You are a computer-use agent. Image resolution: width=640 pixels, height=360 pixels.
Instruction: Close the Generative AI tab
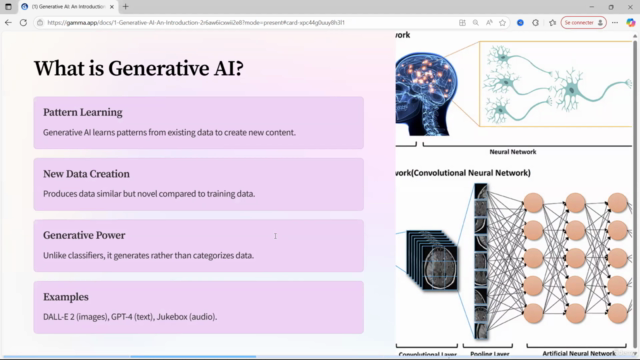112,7
